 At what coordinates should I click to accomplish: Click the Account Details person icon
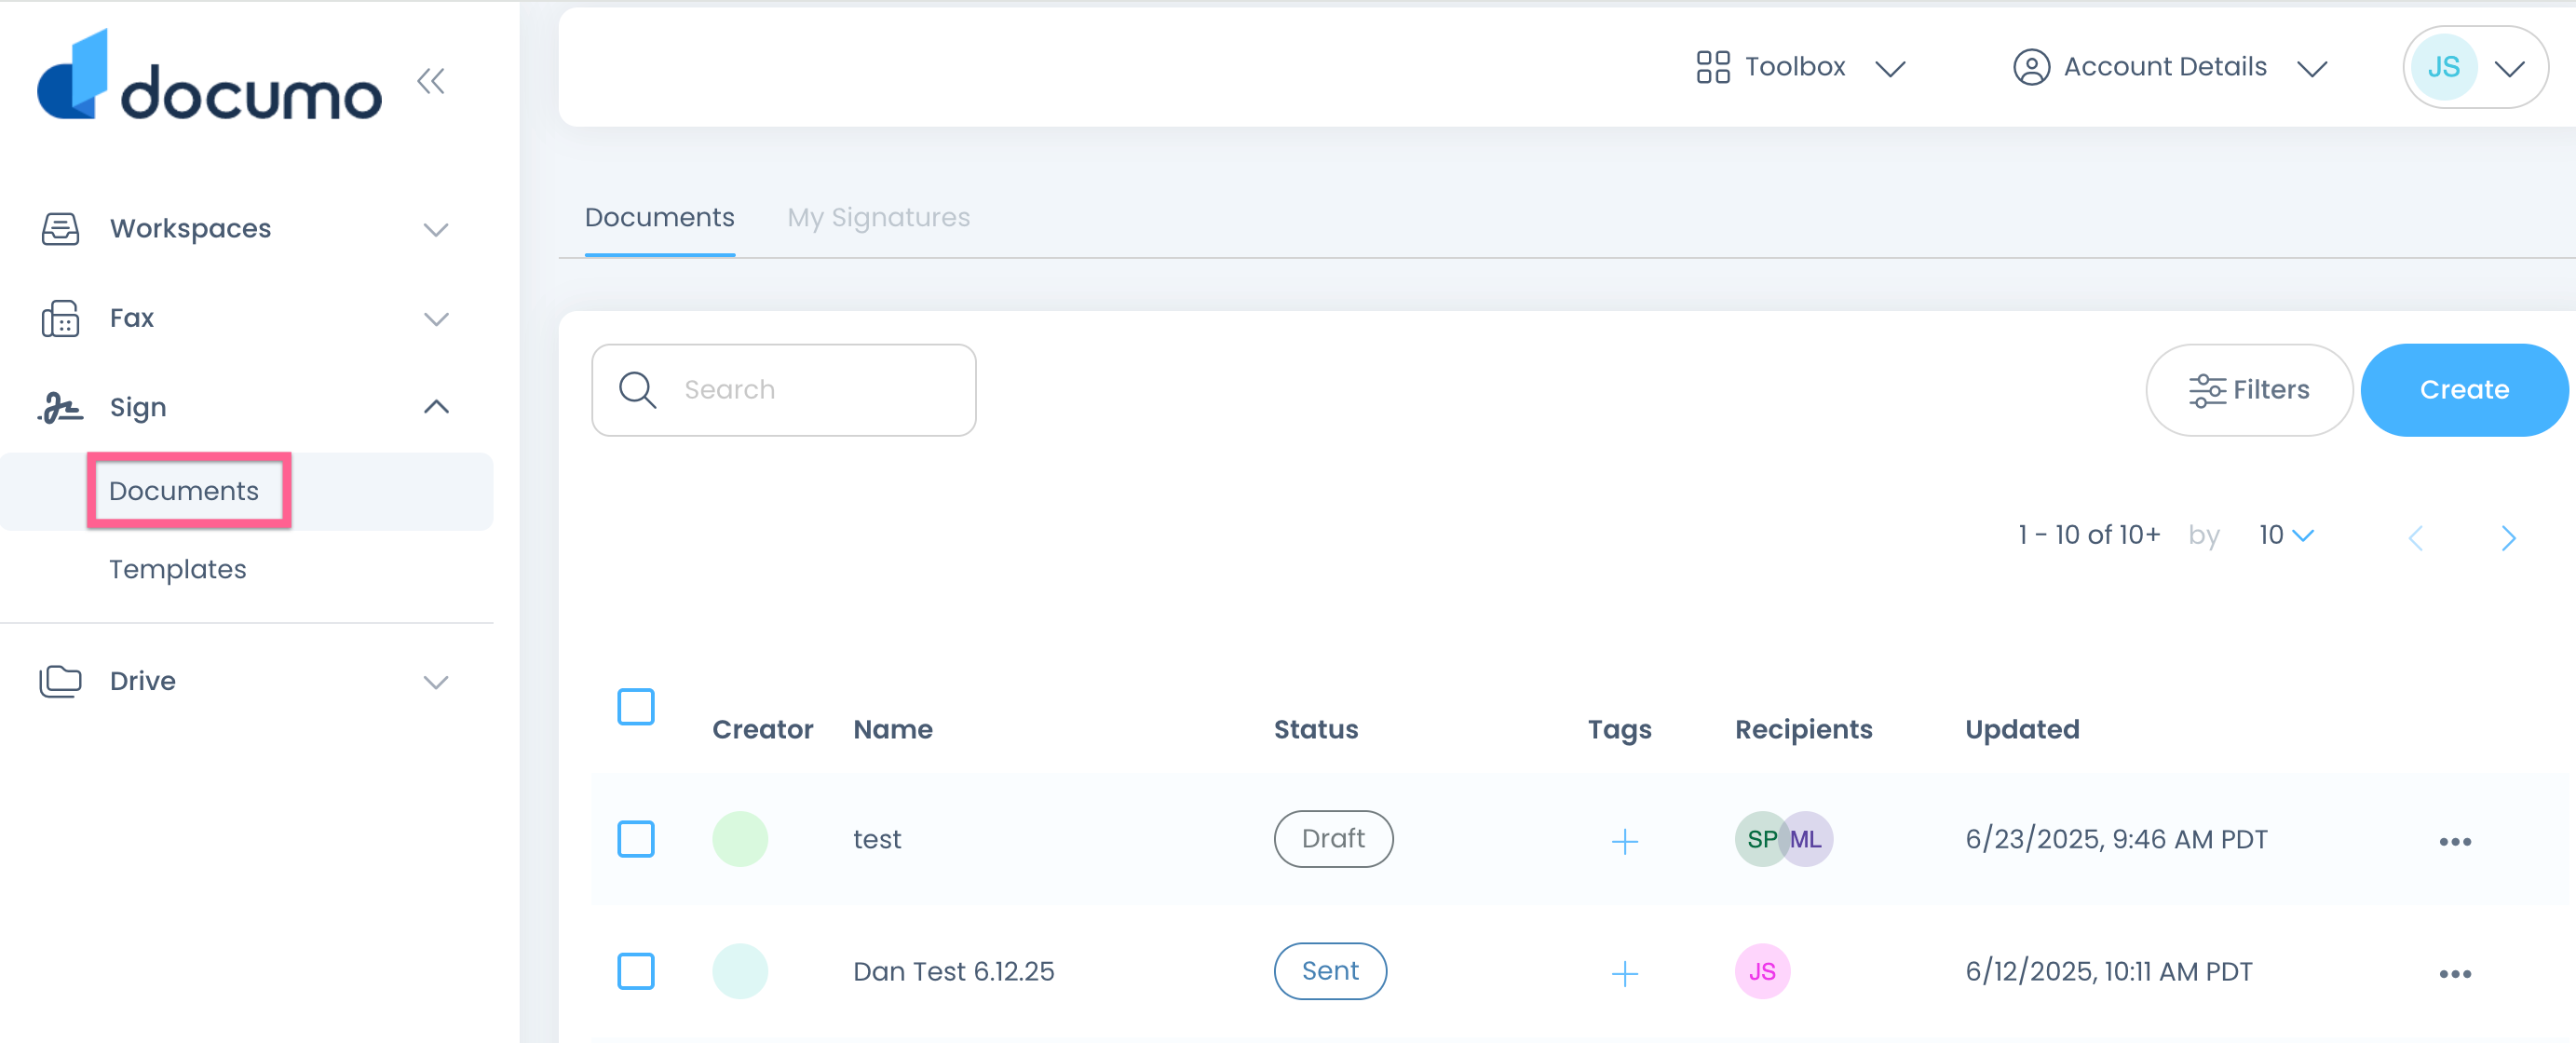pyautogui.click(x=2030, y=67)
